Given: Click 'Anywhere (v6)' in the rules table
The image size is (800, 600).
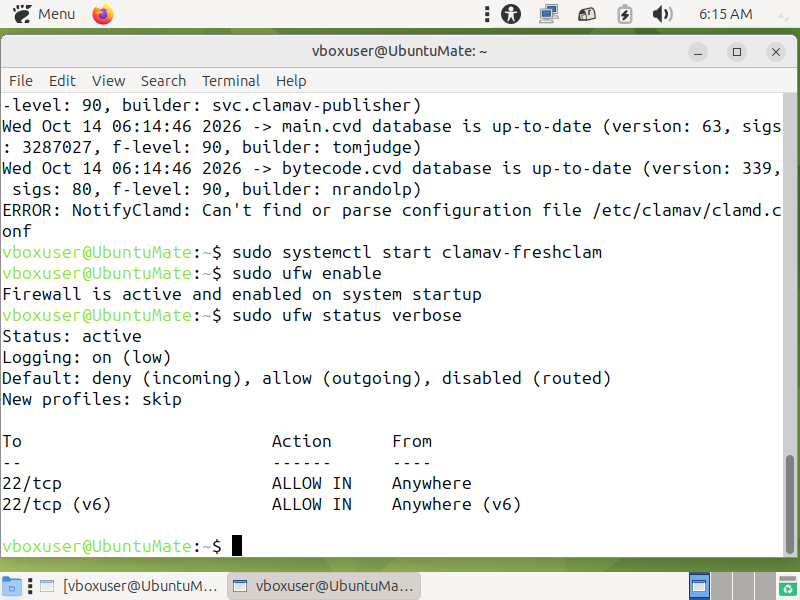Looking at the screenshot, I should tap(457, 504).
